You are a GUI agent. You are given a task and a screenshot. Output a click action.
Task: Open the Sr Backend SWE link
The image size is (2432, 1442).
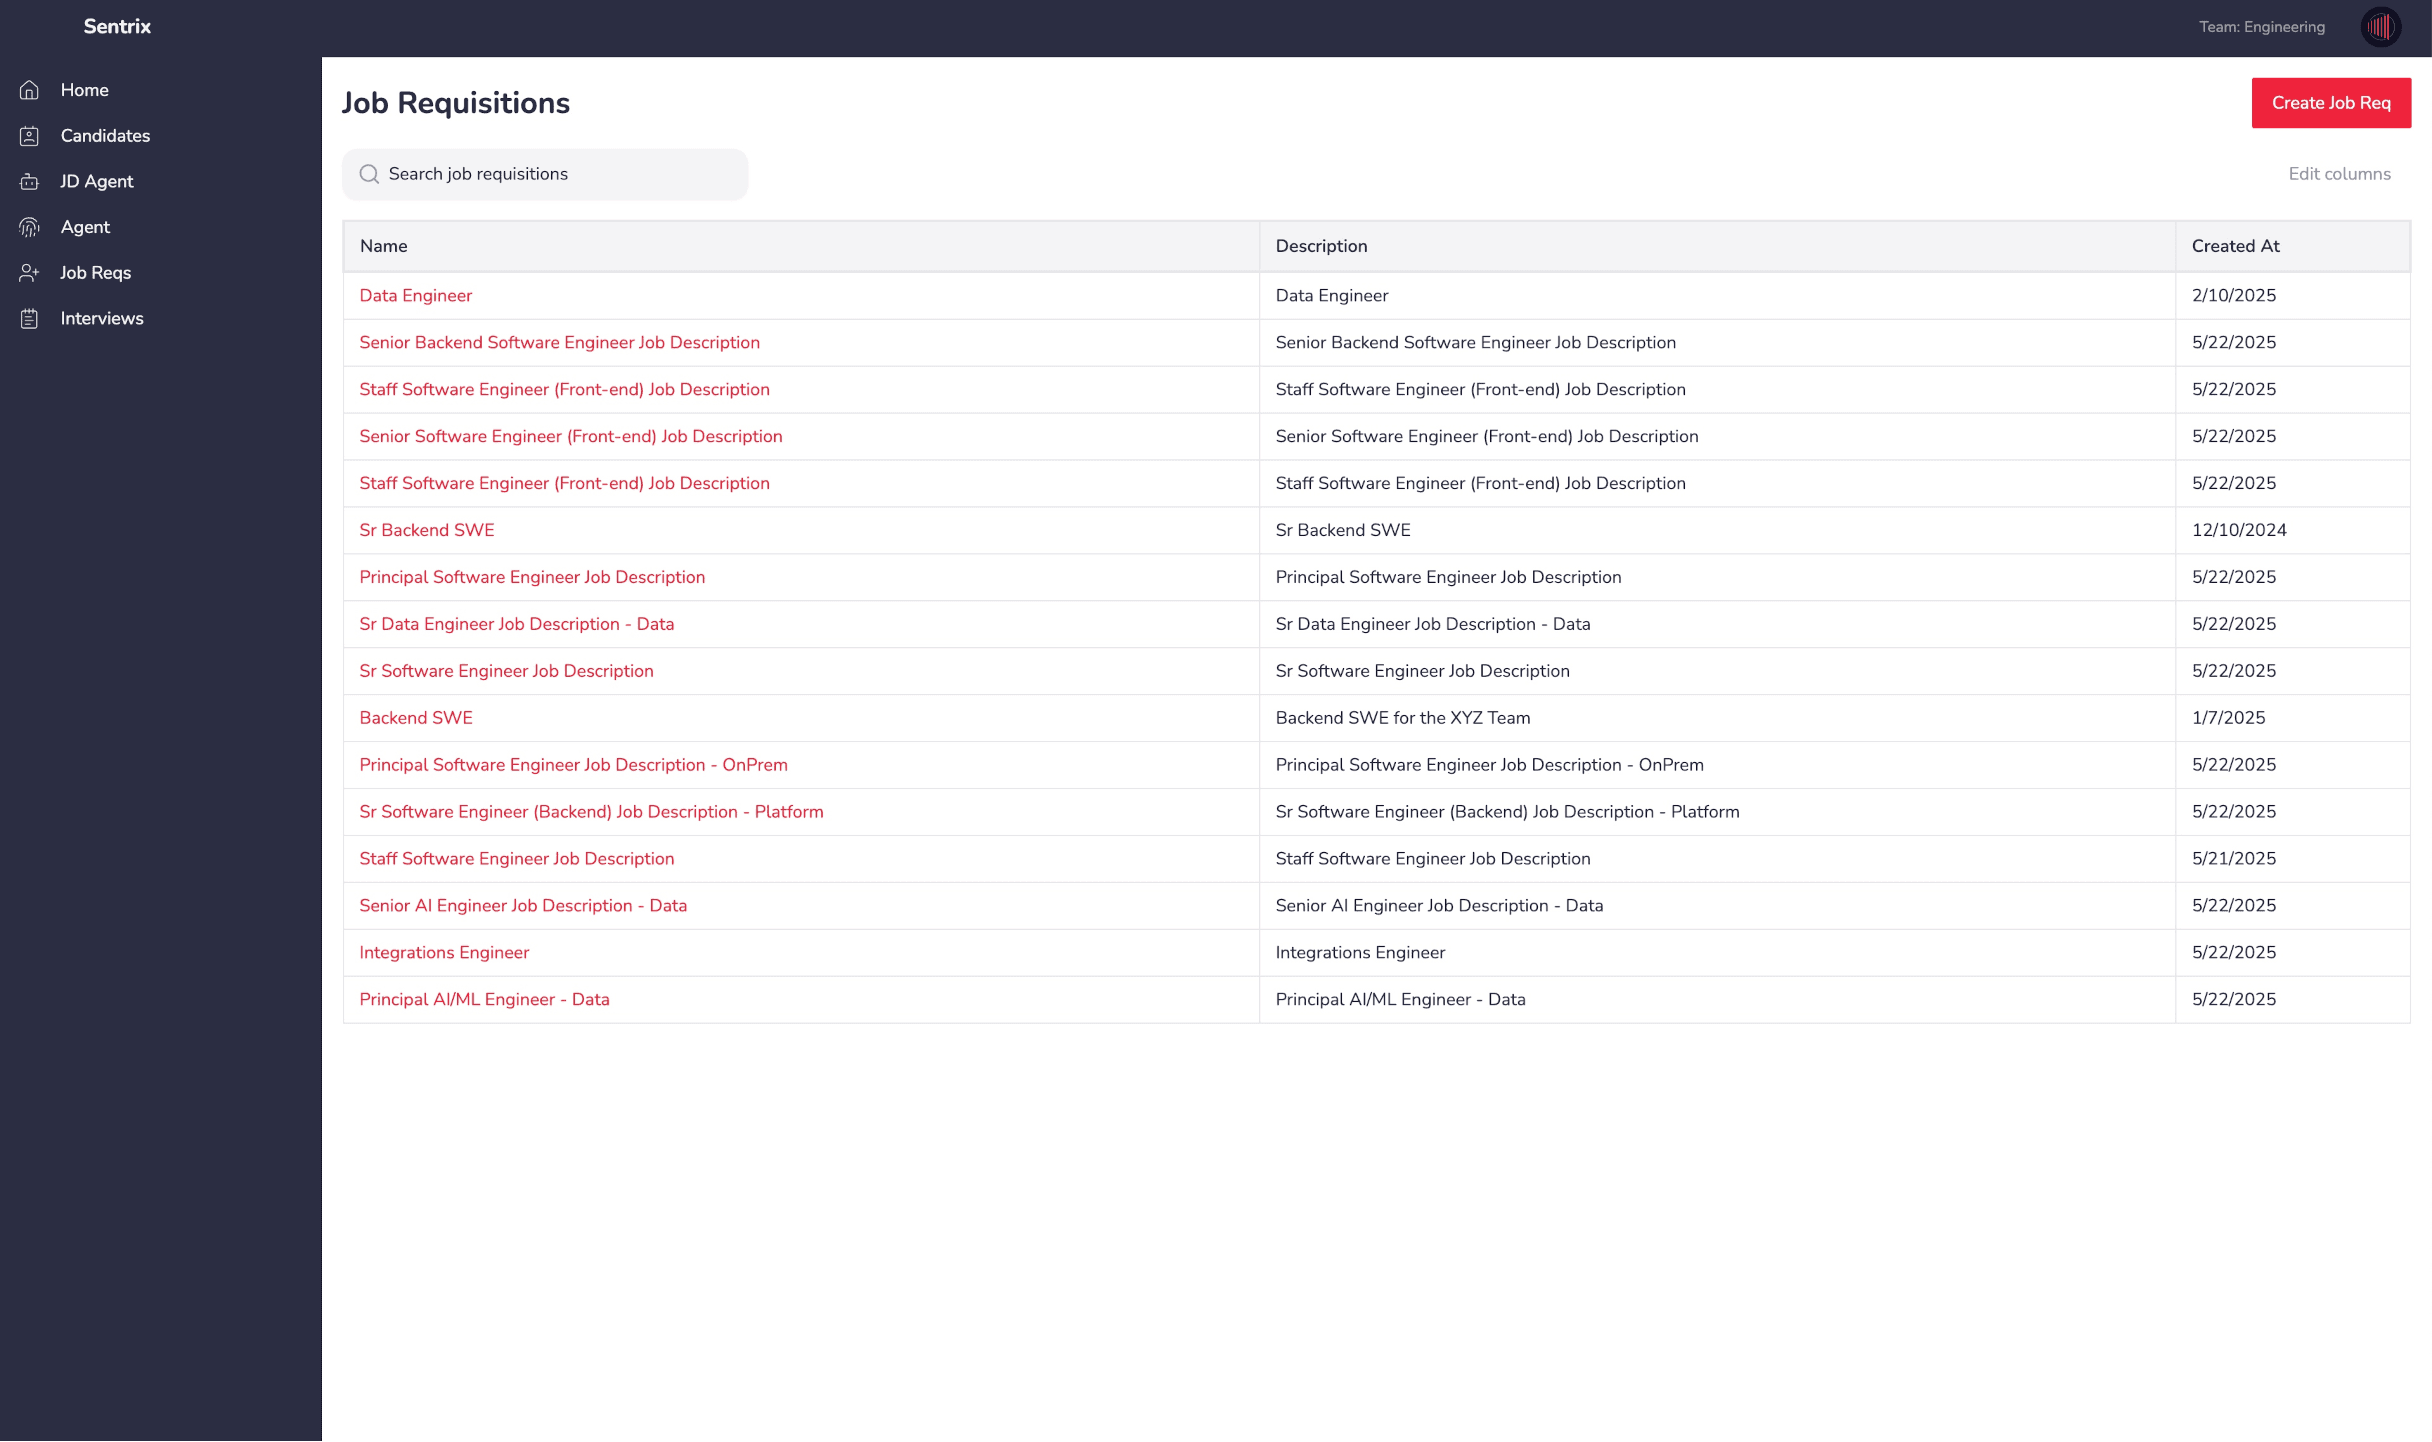click(426, 531)
